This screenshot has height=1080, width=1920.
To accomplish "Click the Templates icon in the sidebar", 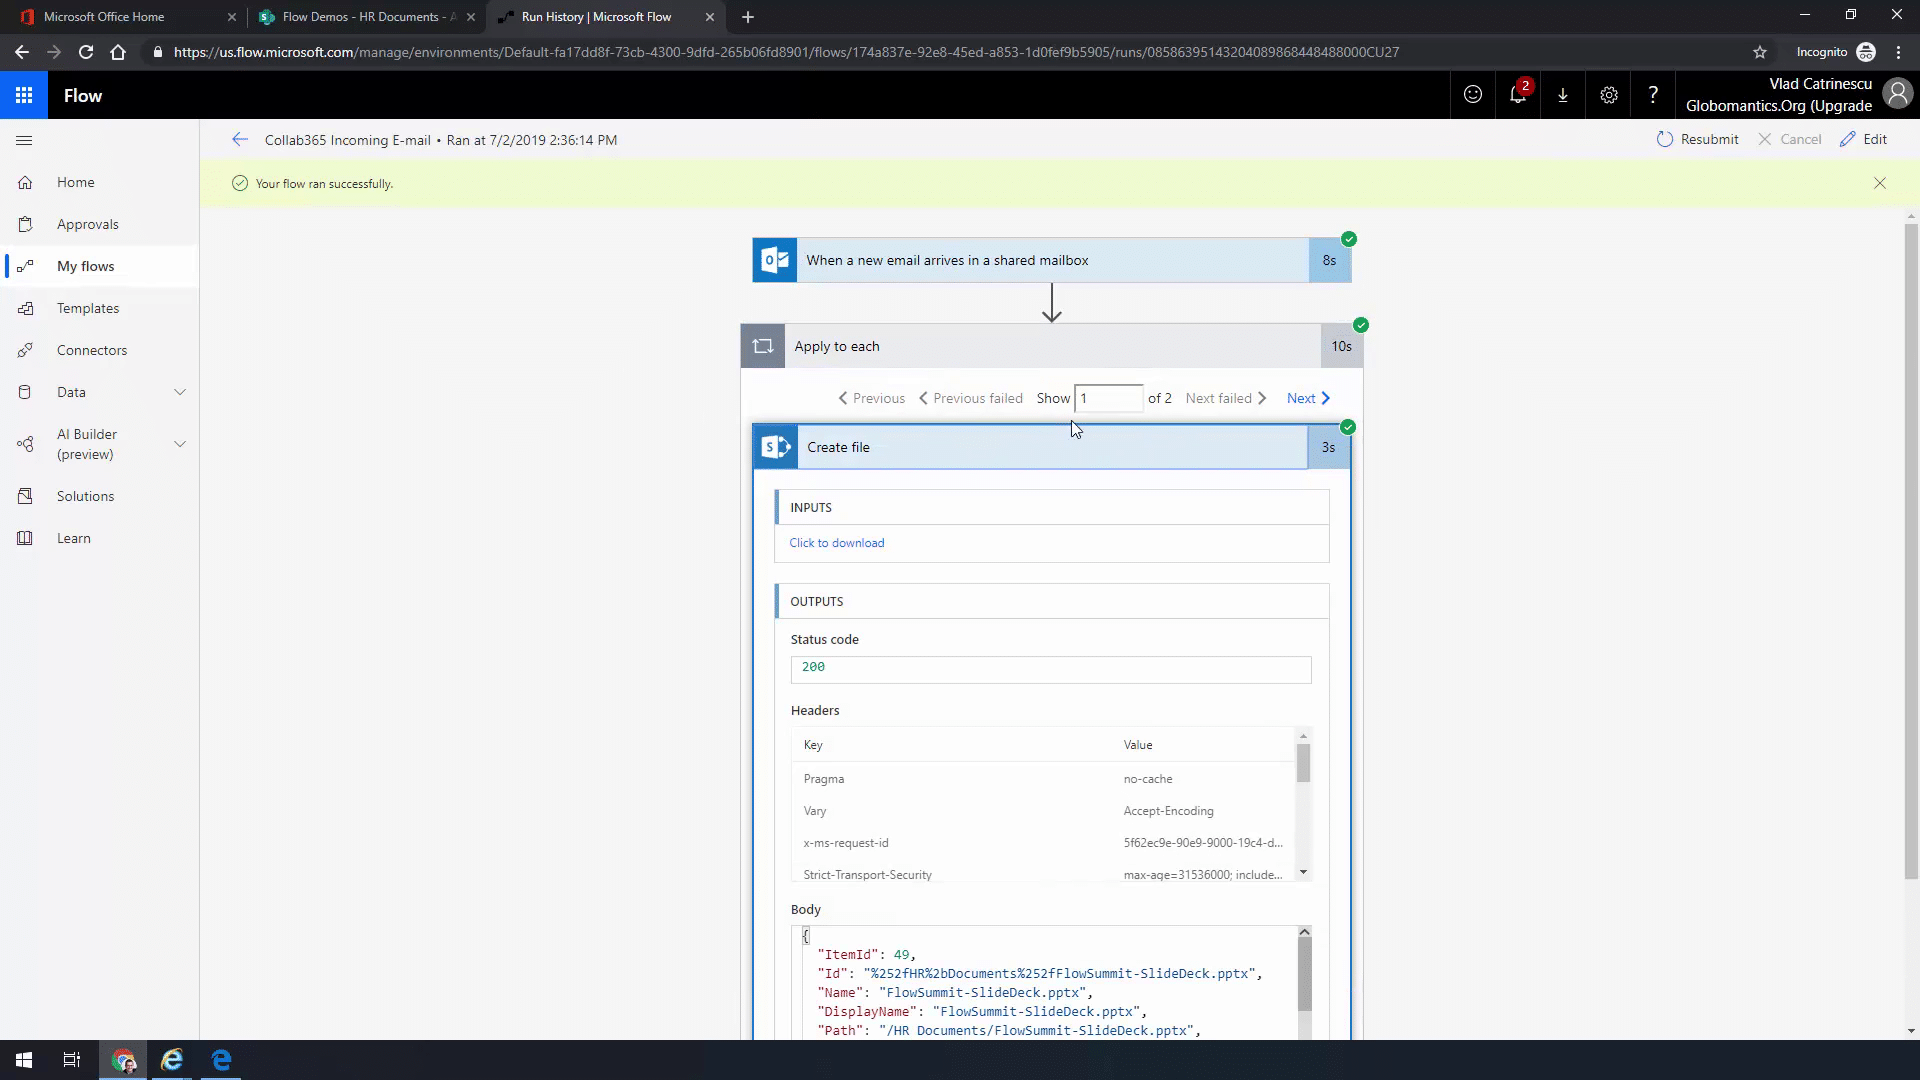I will (x=25, y=308).
